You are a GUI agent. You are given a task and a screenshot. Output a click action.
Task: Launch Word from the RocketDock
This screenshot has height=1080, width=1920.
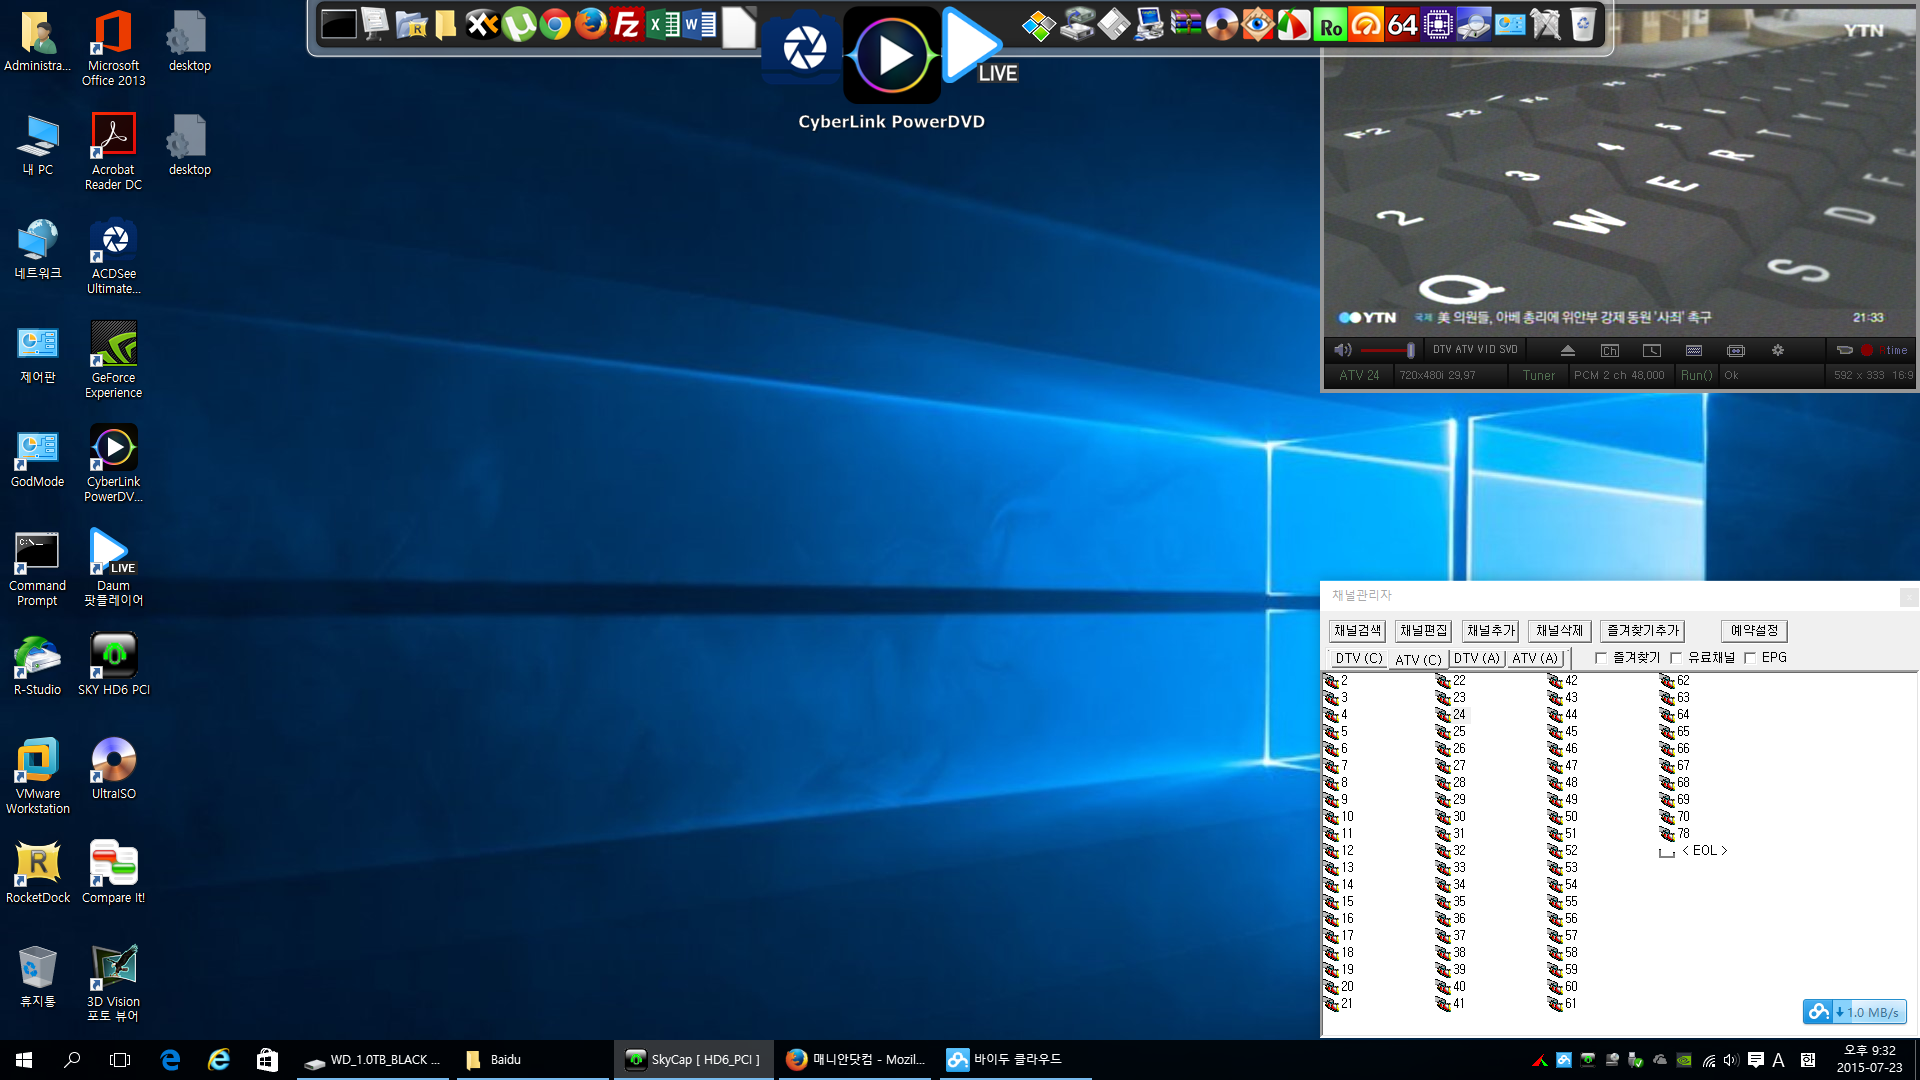coord(699,24)
